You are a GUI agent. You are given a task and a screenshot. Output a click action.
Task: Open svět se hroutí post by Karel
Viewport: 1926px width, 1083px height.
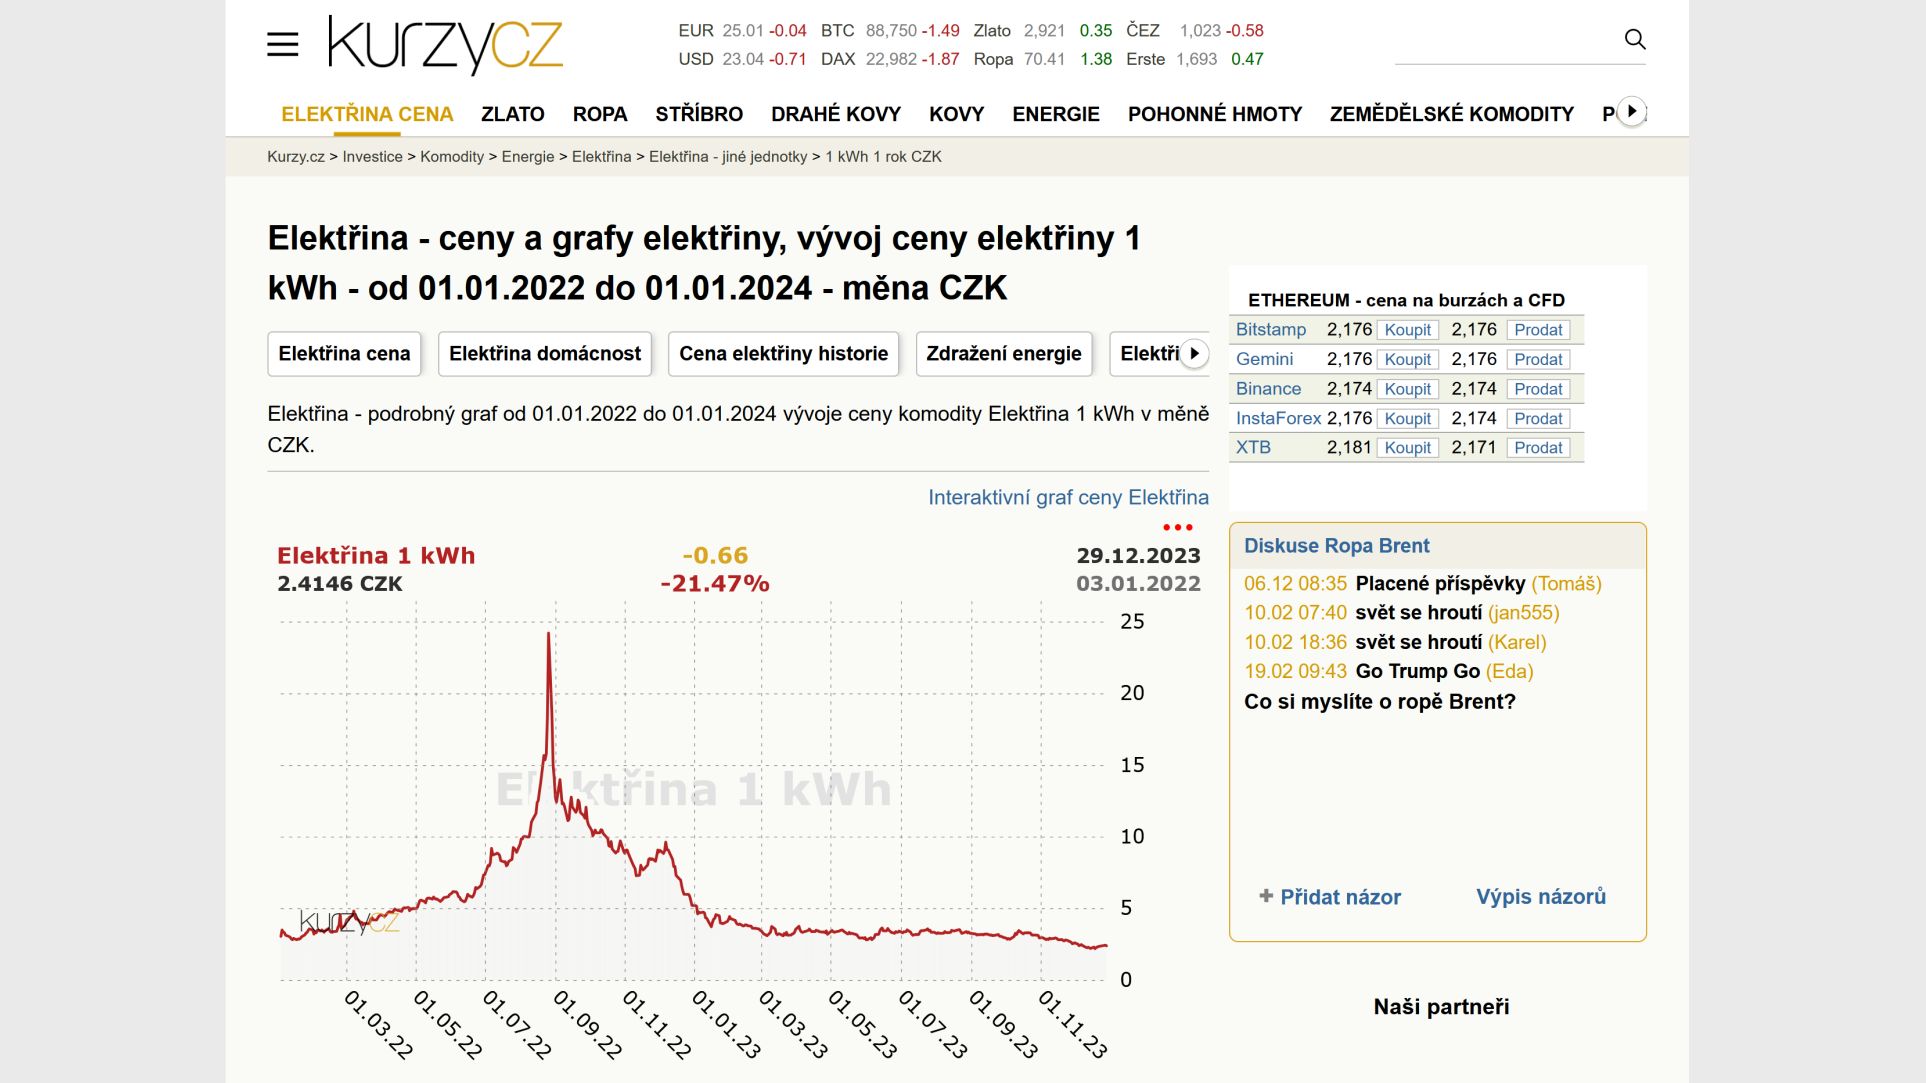click(1419, 642)
